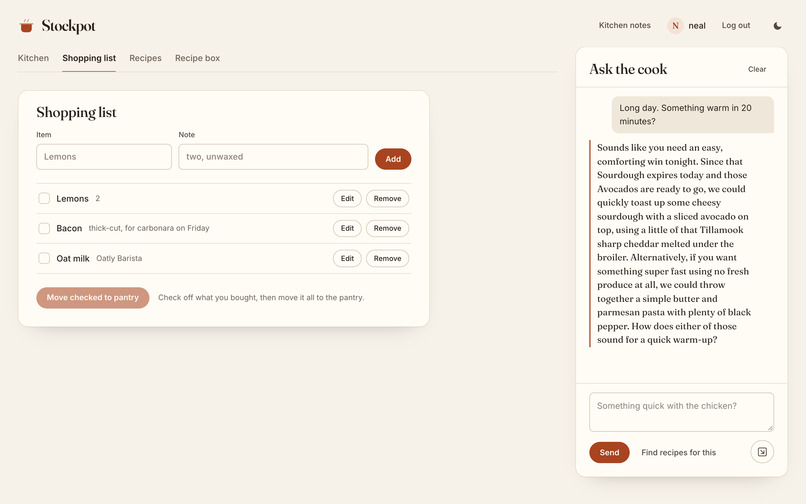Screen dimensions: 806x504
Task: Remove the Oat milk entry
Action: pyautogui.click(x=387, y=258)
